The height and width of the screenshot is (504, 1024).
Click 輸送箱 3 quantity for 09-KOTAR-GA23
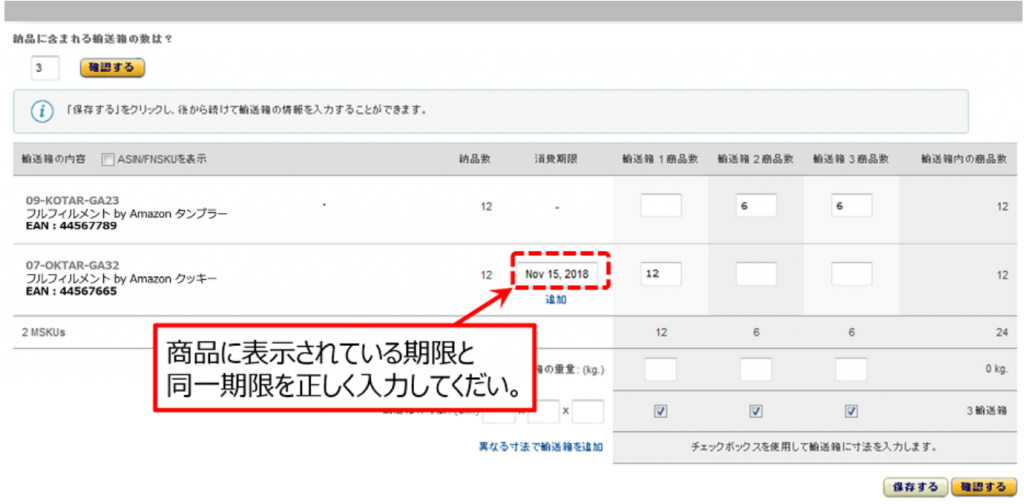pos(851,205)
